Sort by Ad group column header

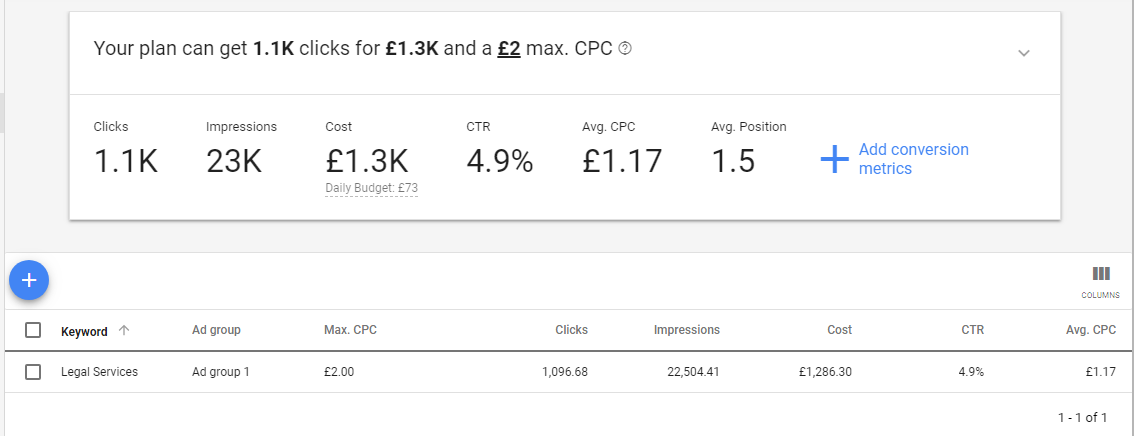[216, 330]
